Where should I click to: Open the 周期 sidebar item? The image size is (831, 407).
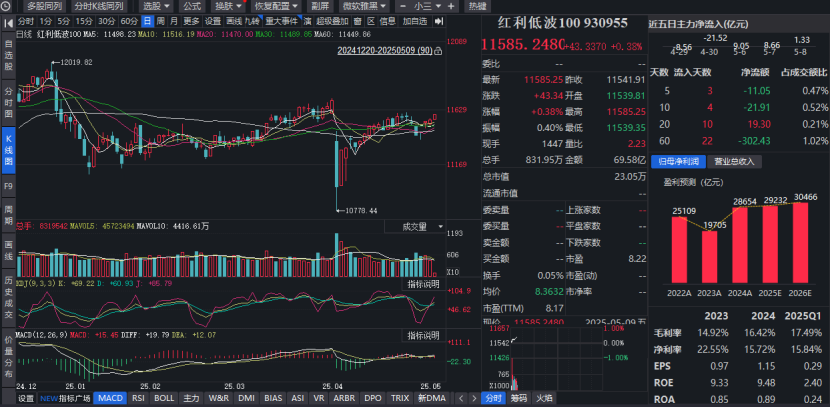[9, 213]
